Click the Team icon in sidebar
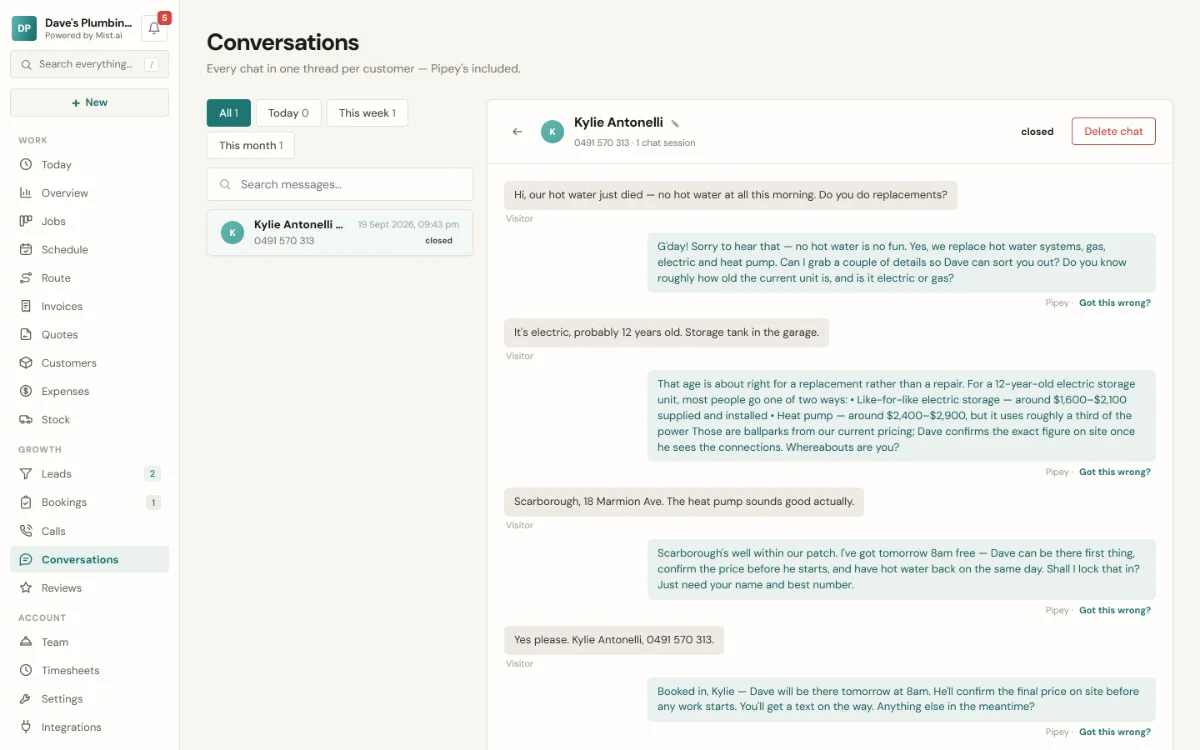Screen dimensions: 1200x750 (26, 642)
